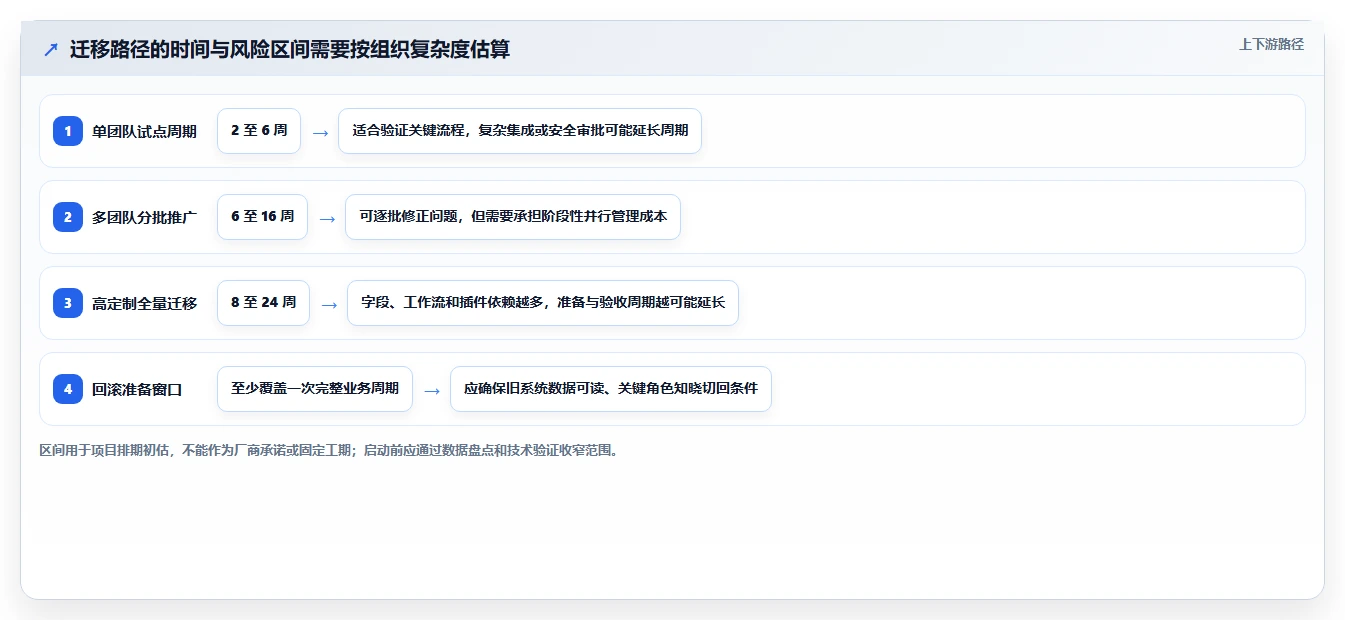Click the heading 迁移路径的时间与风险区间需要按组织复杂度估算
This screenshot has height=620, width=1345.
290,49
